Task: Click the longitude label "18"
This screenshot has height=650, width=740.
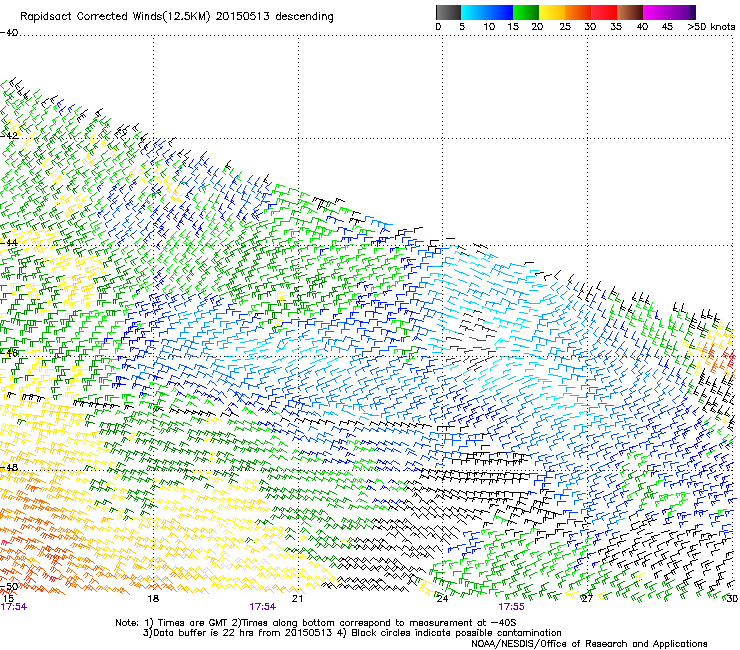Action: [153, 599]
